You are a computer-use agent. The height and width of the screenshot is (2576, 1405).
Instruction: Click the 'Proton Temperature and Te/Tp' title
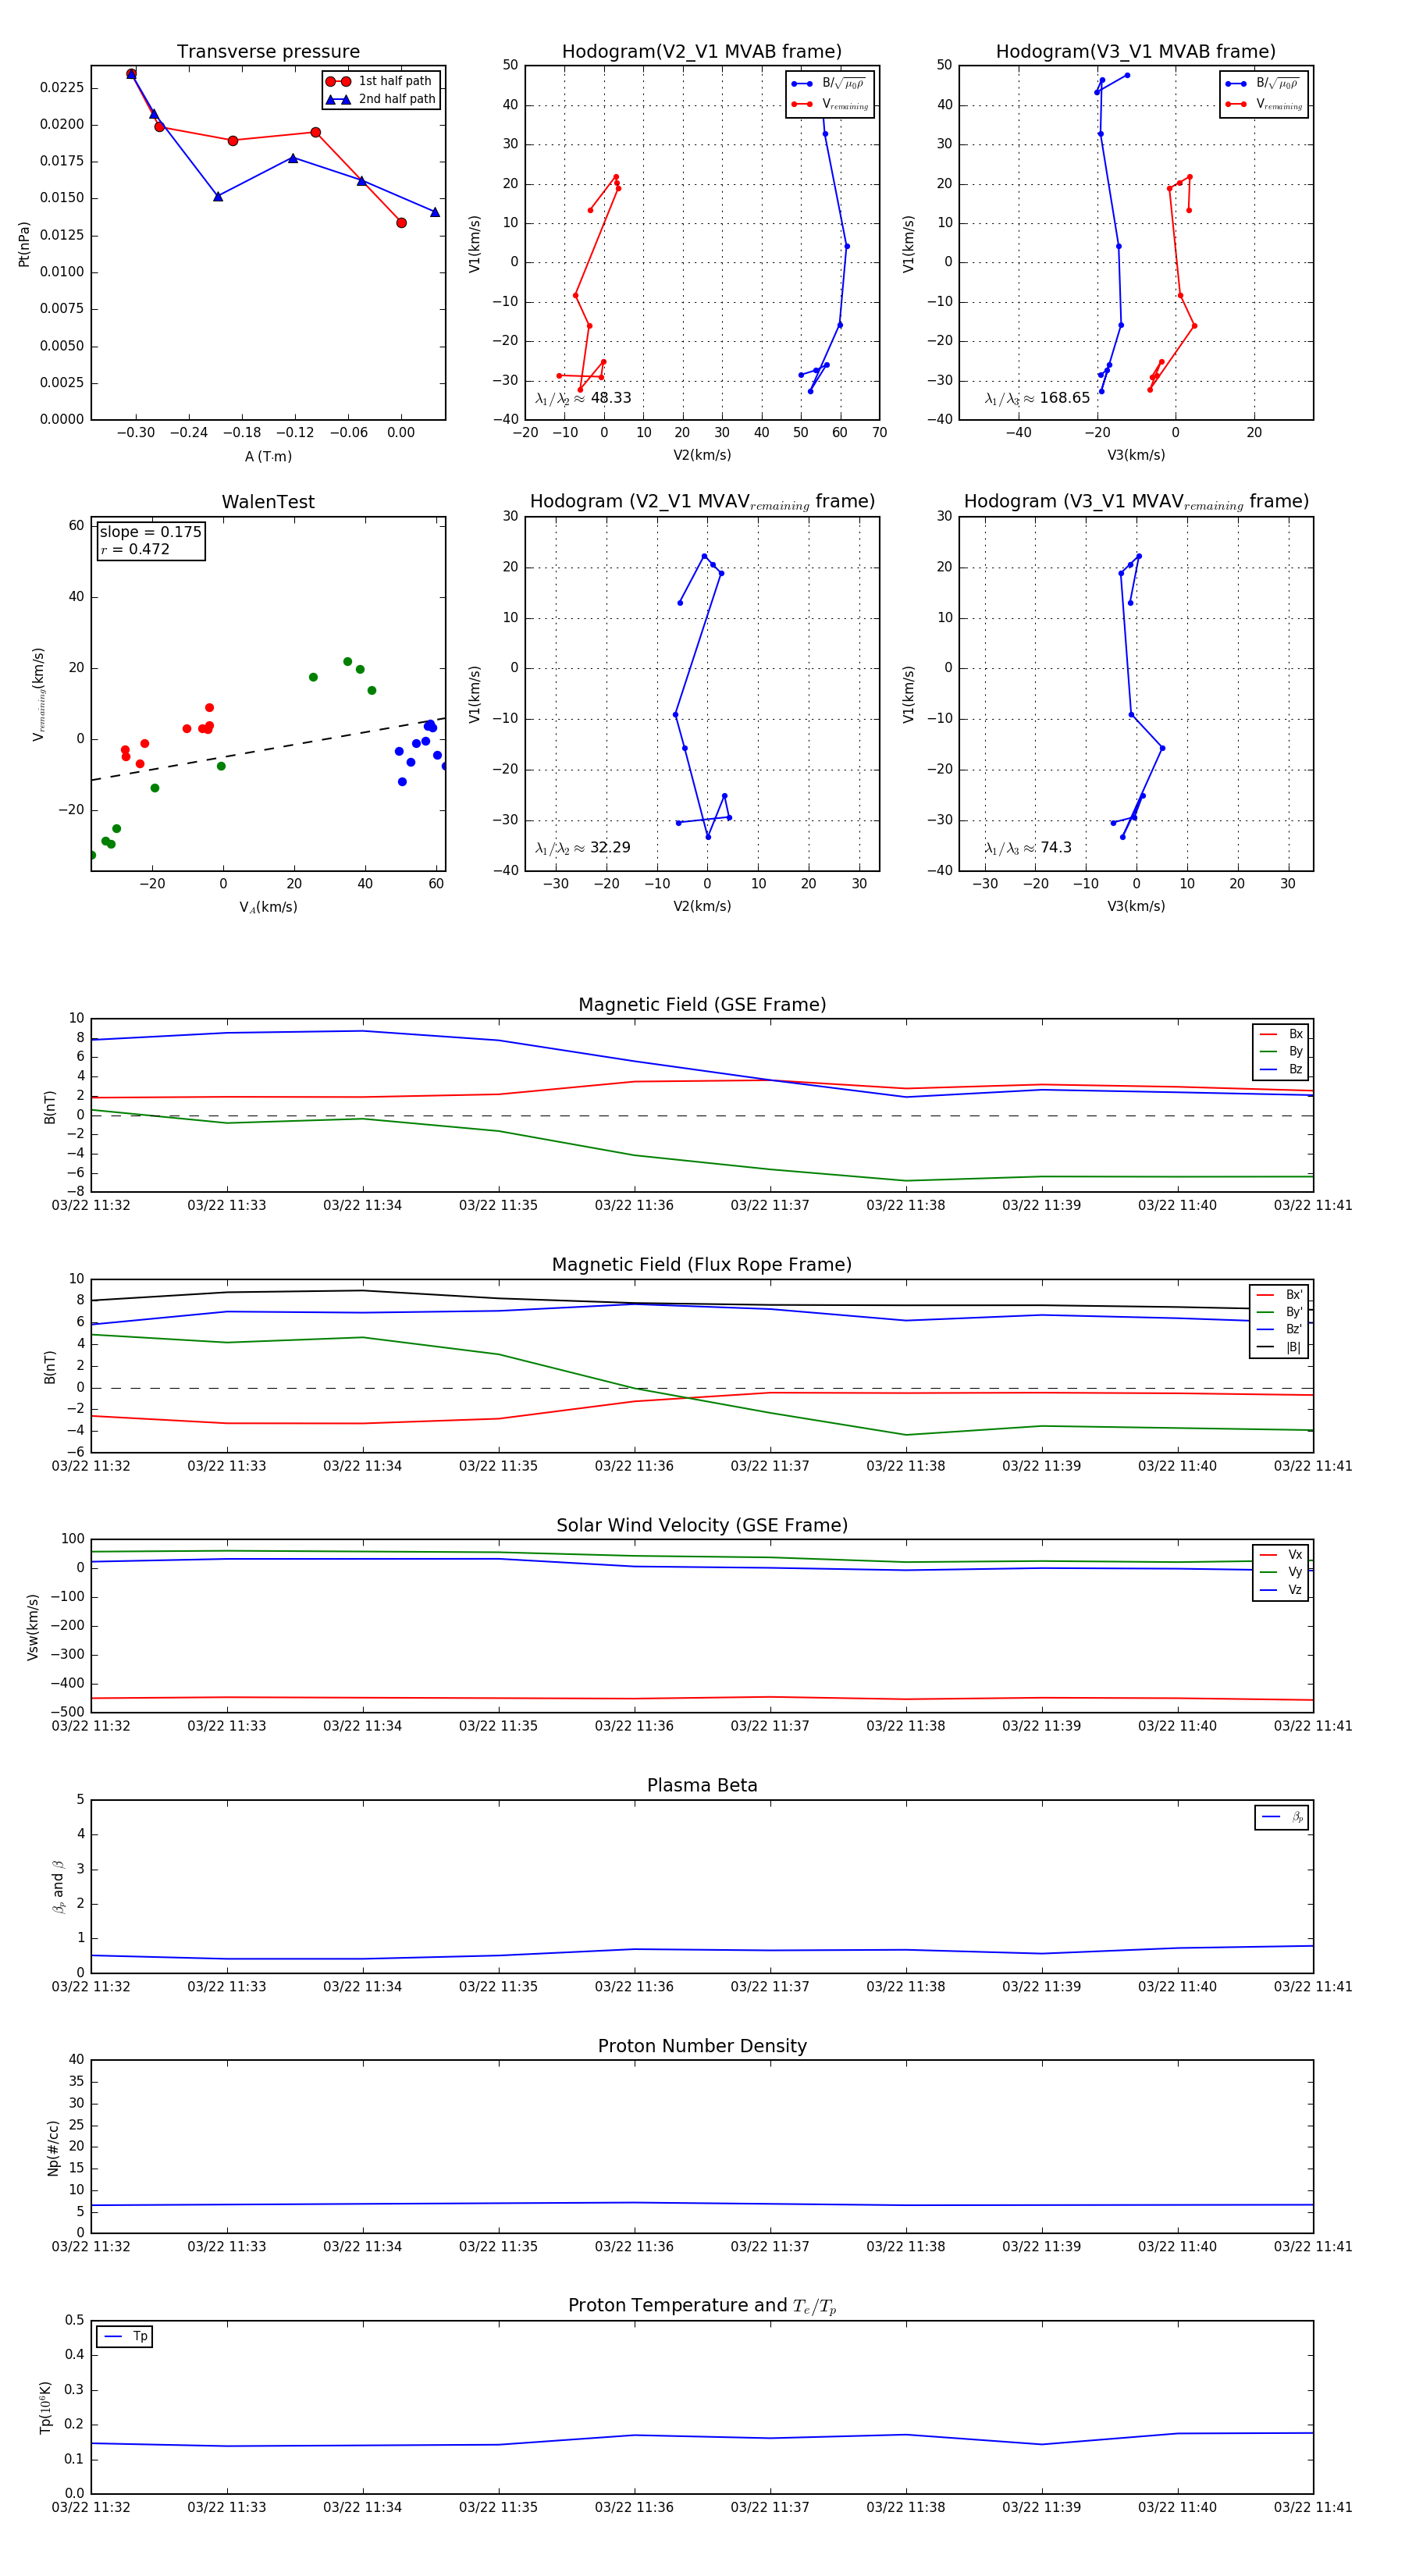[702, 2306]
